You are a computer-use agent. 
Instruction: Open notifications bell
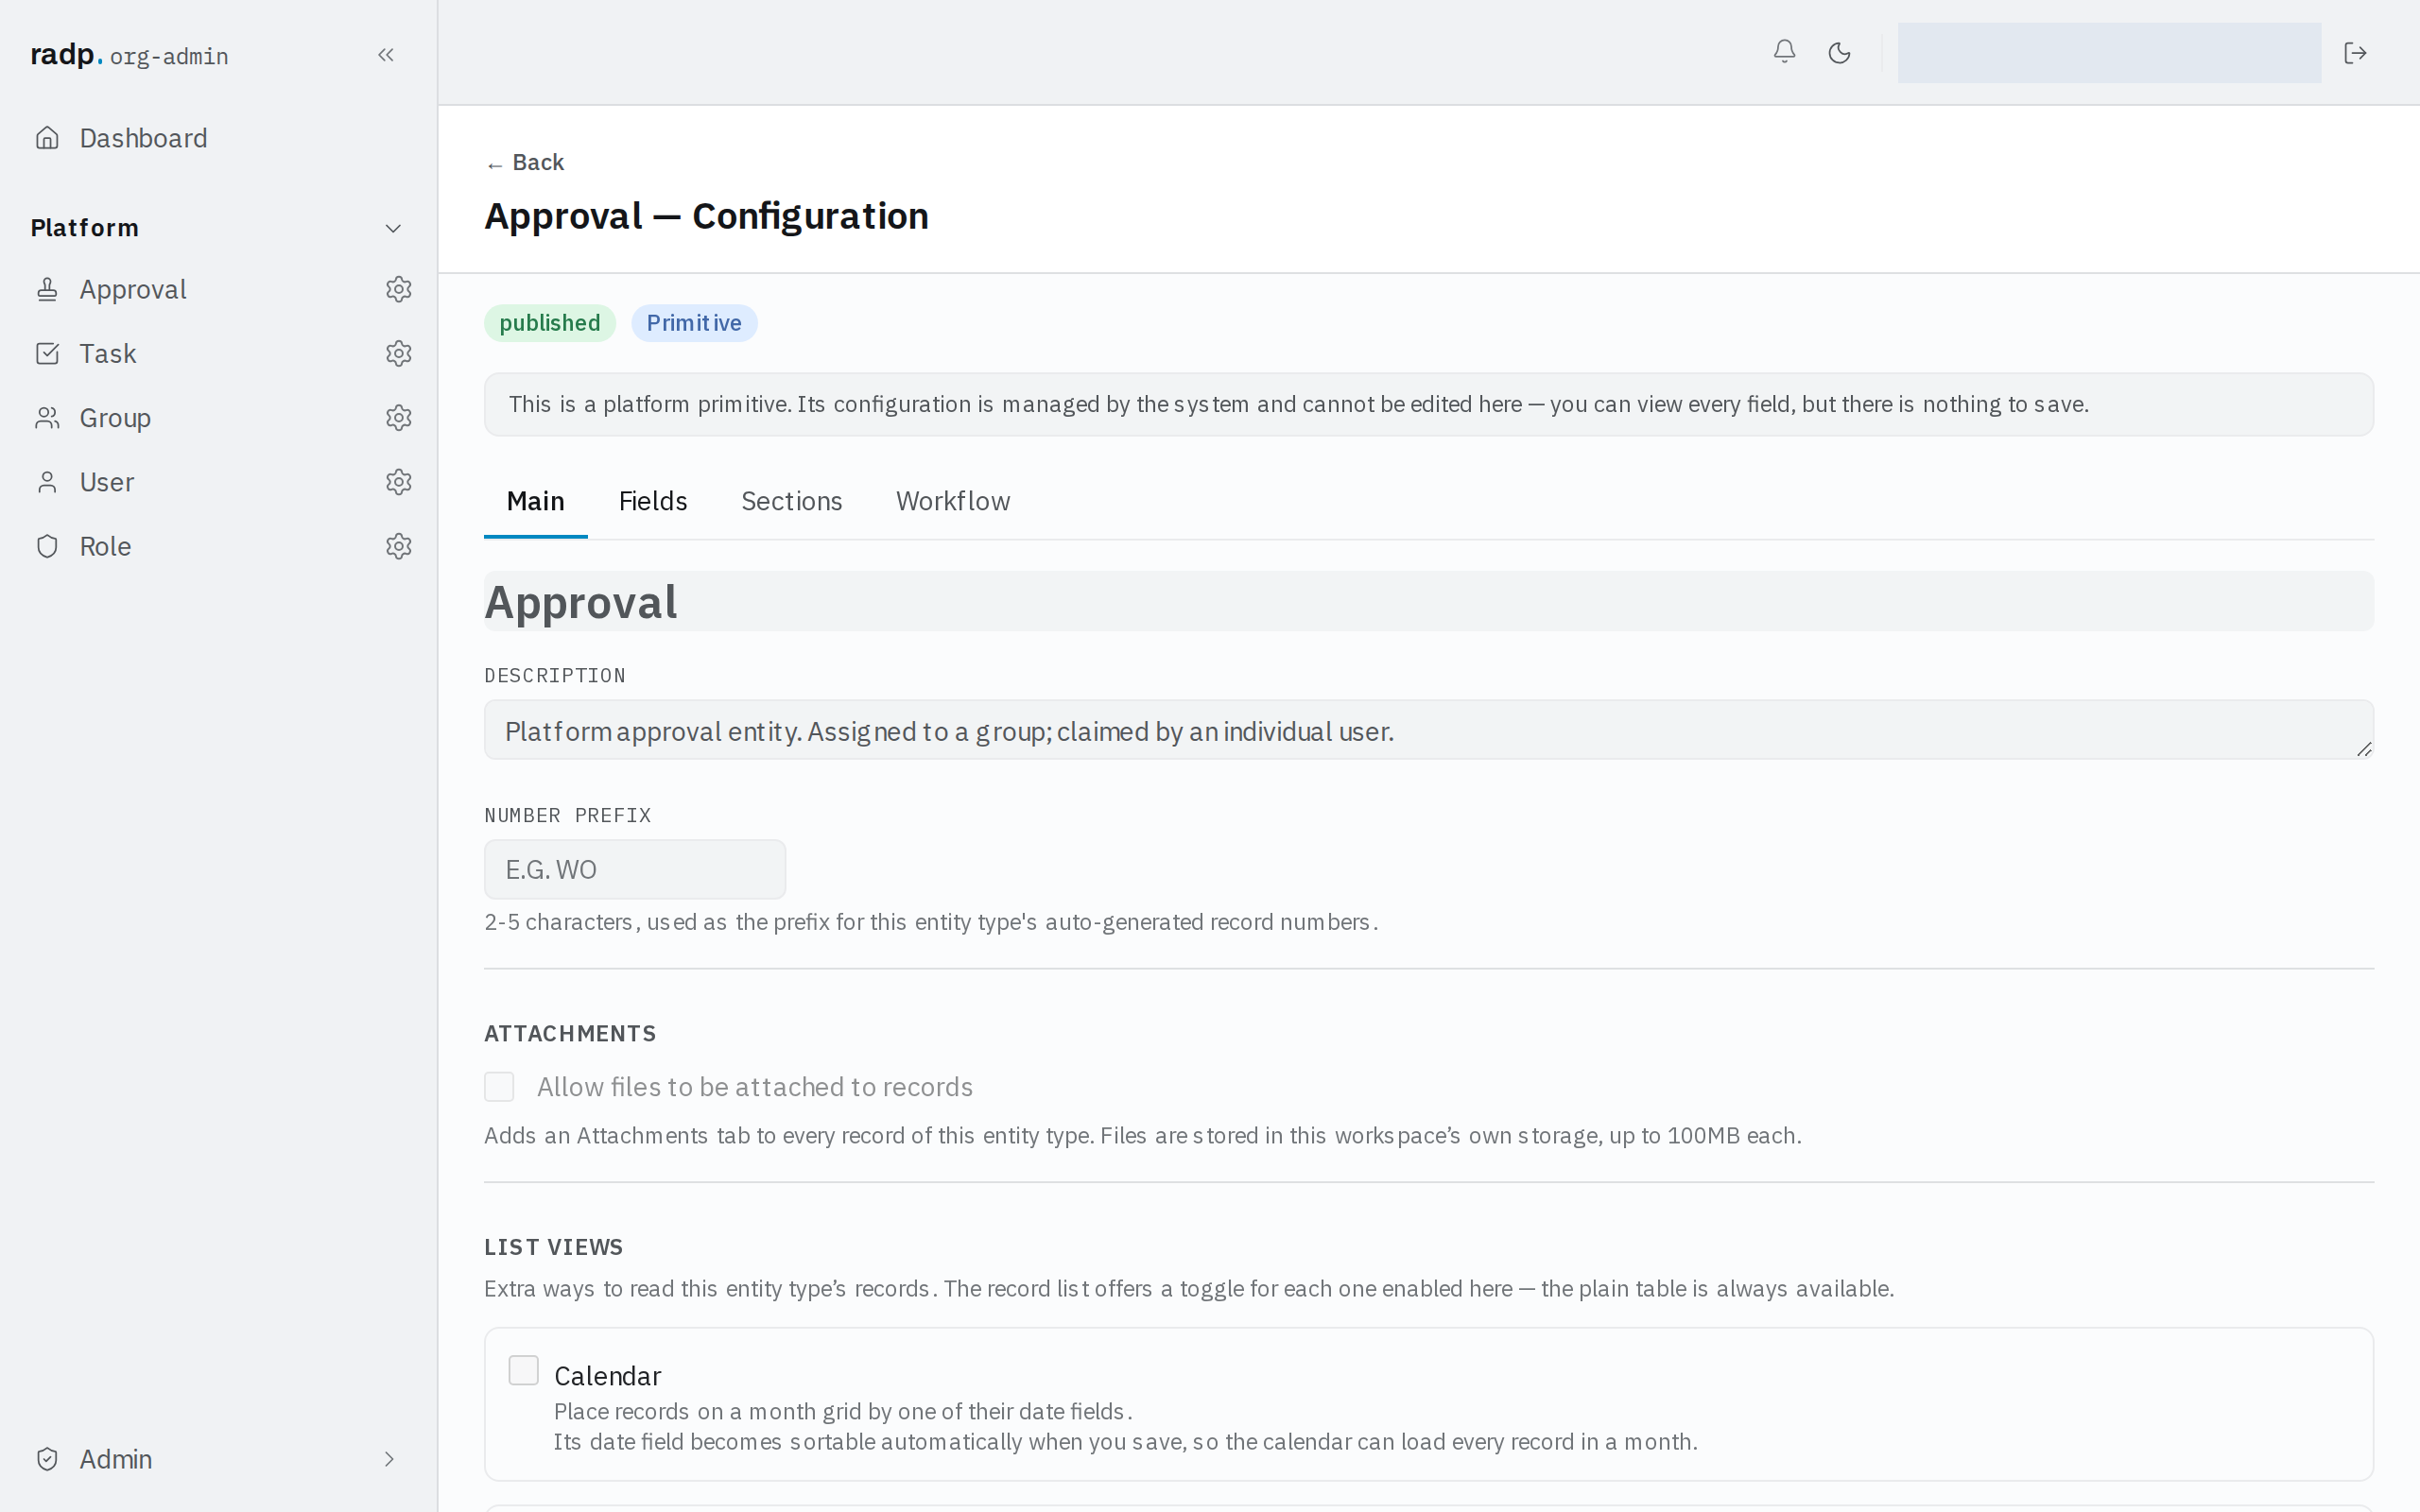[1784, 52]
